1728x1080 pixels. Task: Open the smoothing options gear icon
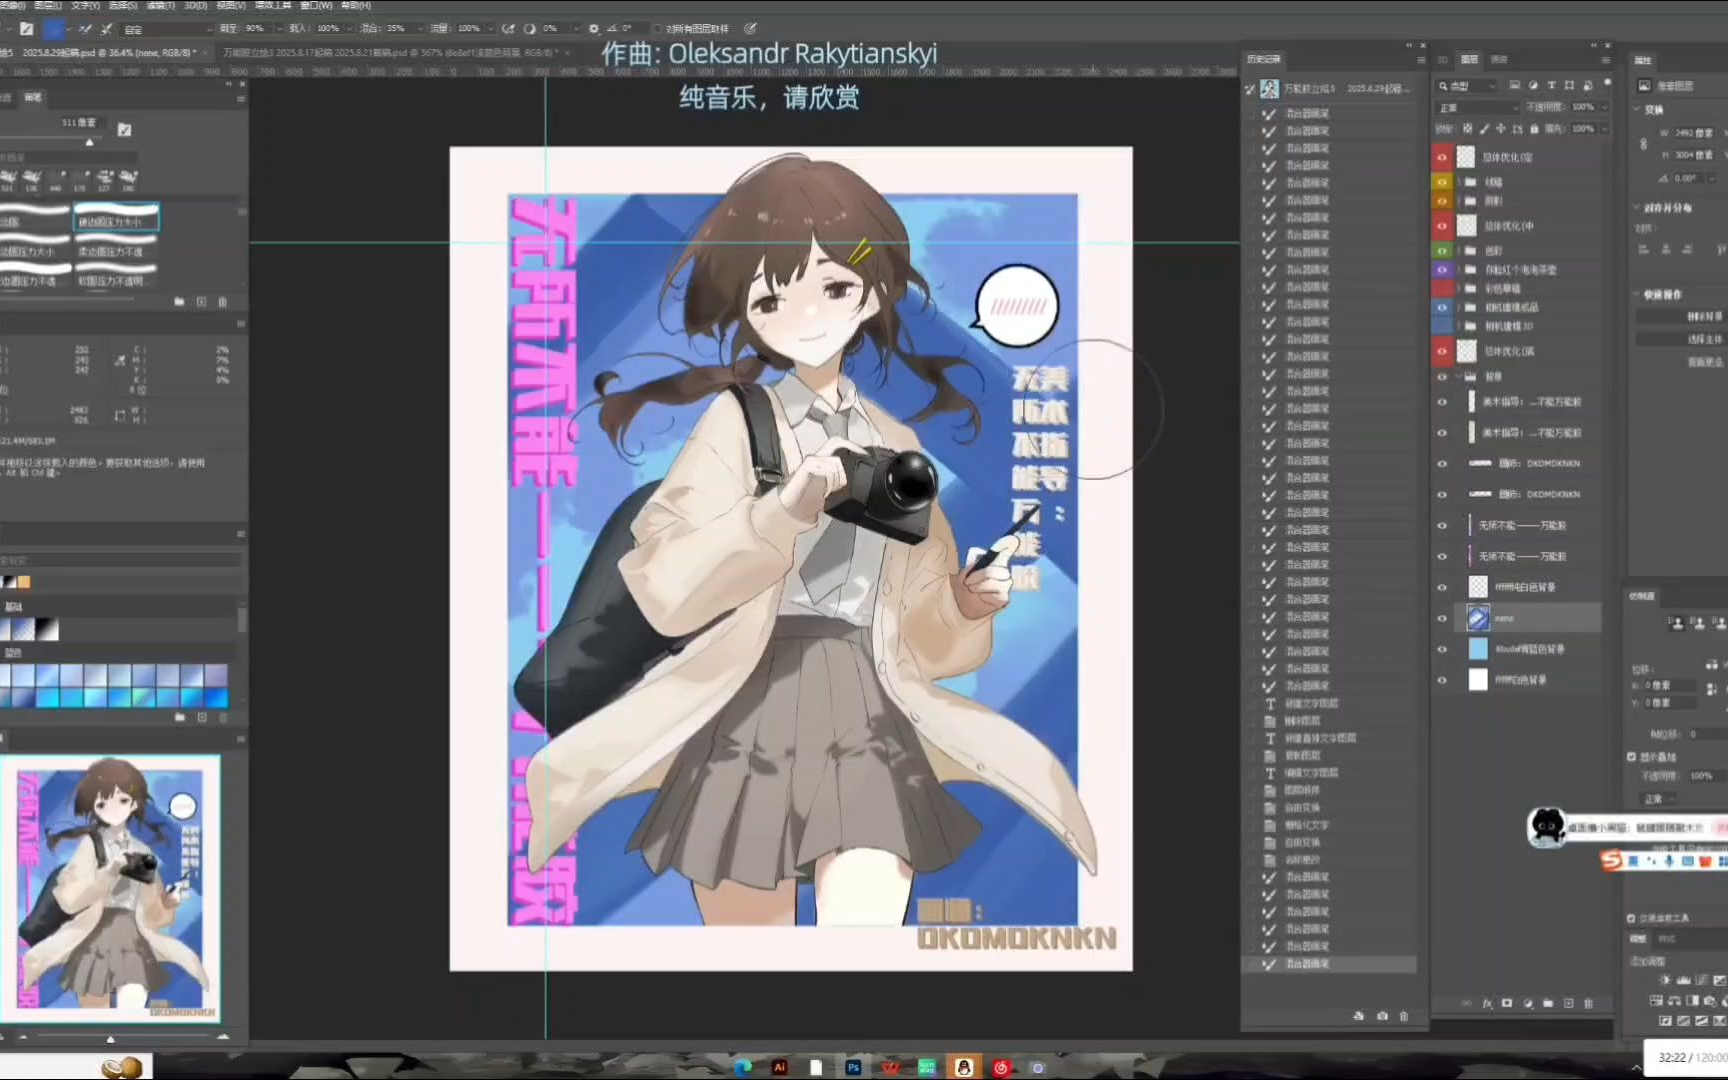click(594, 29)
